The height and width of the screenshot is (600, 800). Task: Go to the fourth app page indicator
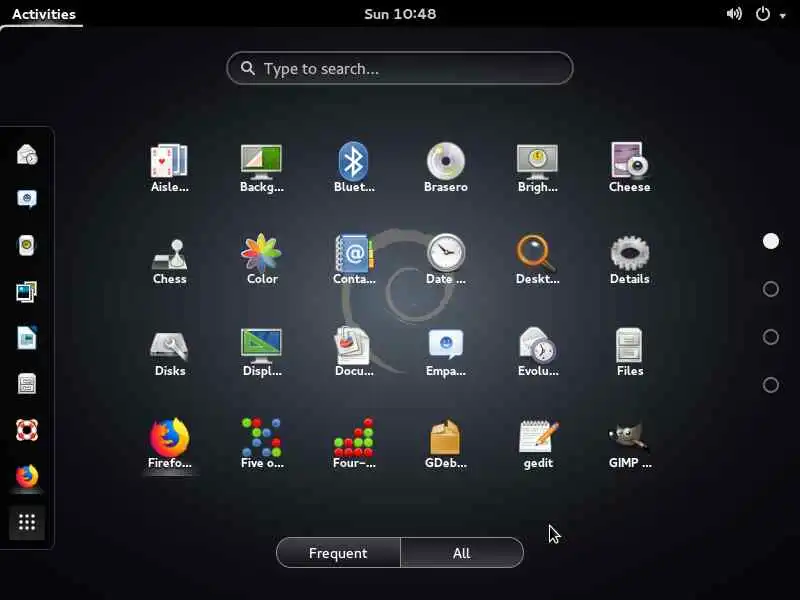[x=770, y=385]
